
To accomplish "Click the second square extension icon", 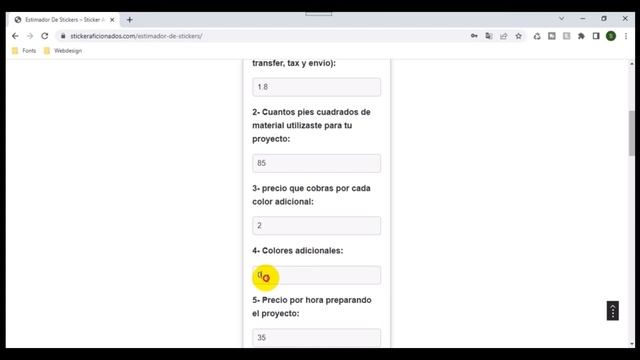I will tap(551, 36).
